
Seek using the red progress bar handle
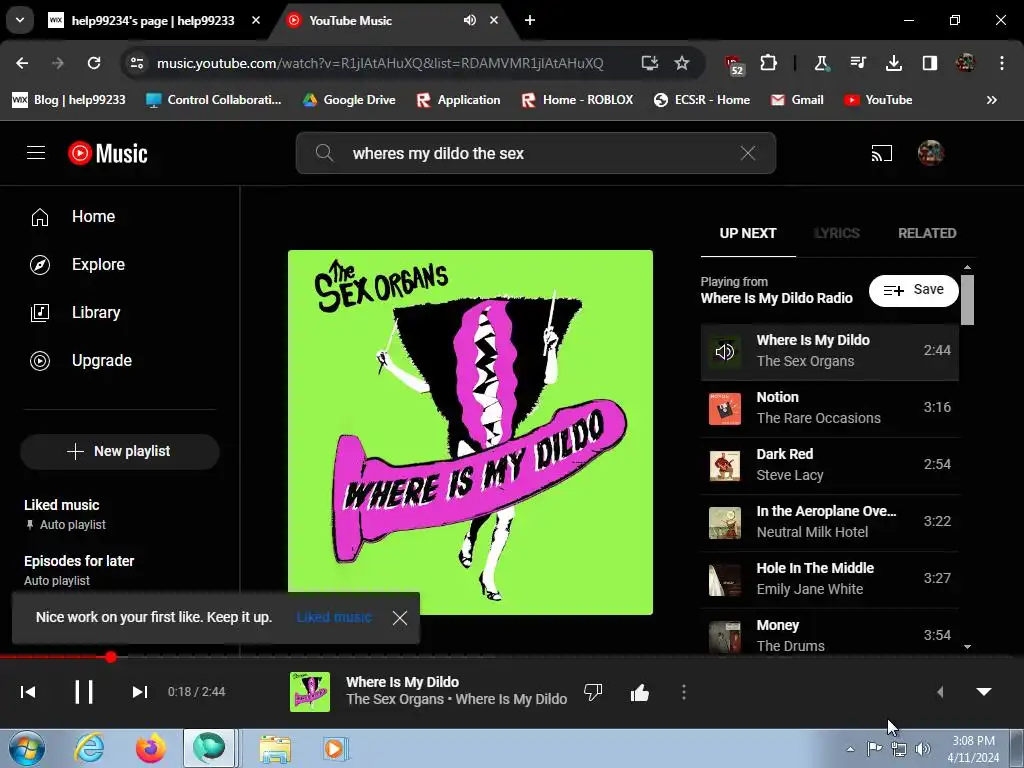click(111, 657)
